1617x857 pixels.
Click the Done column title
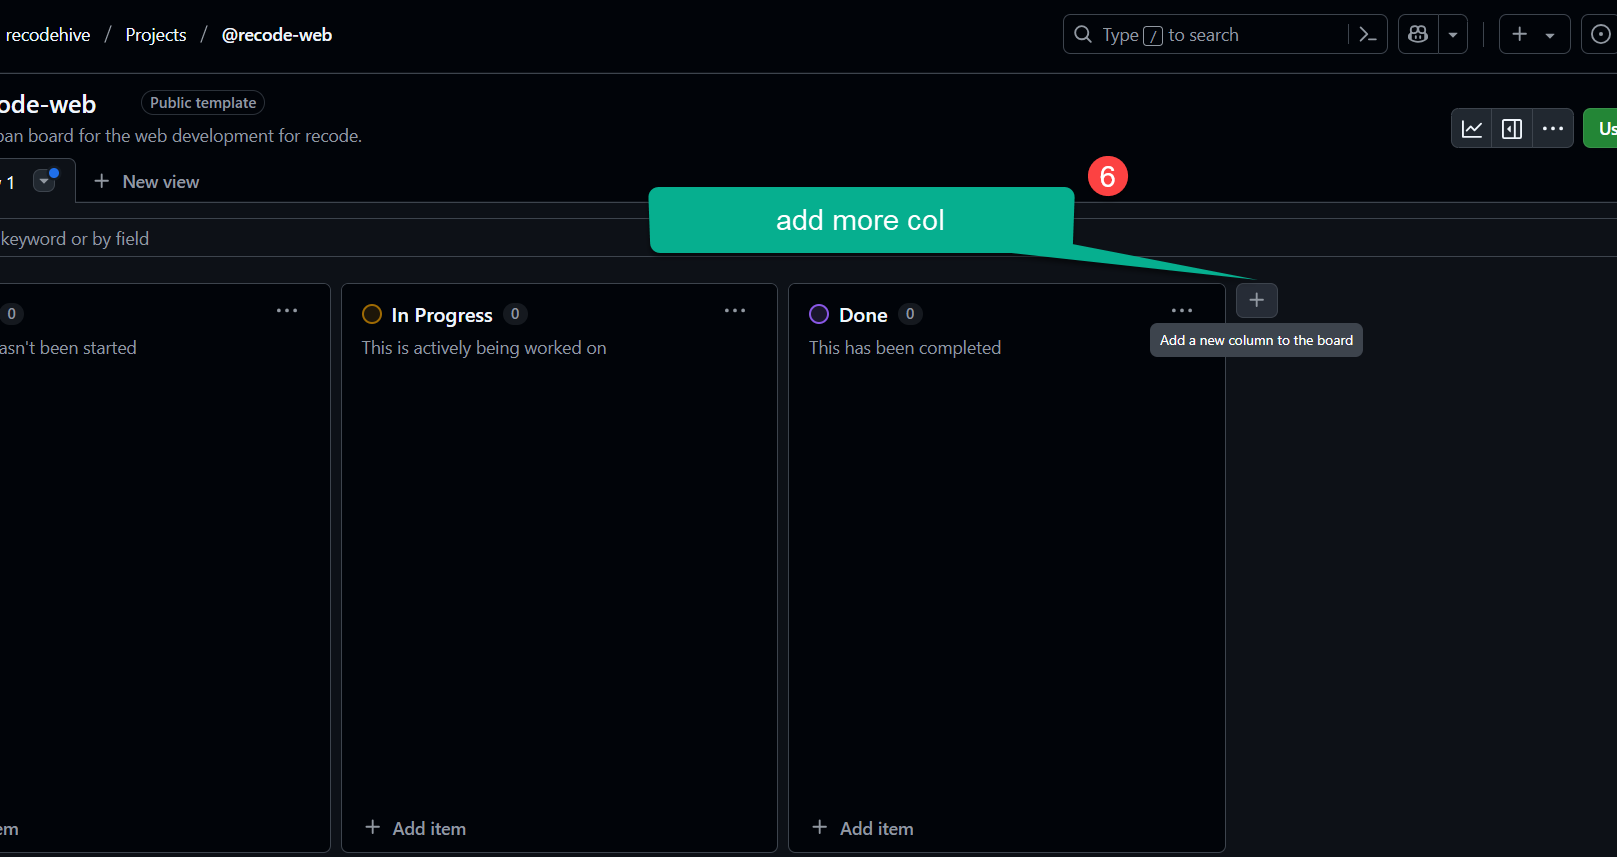coord(863,315)
